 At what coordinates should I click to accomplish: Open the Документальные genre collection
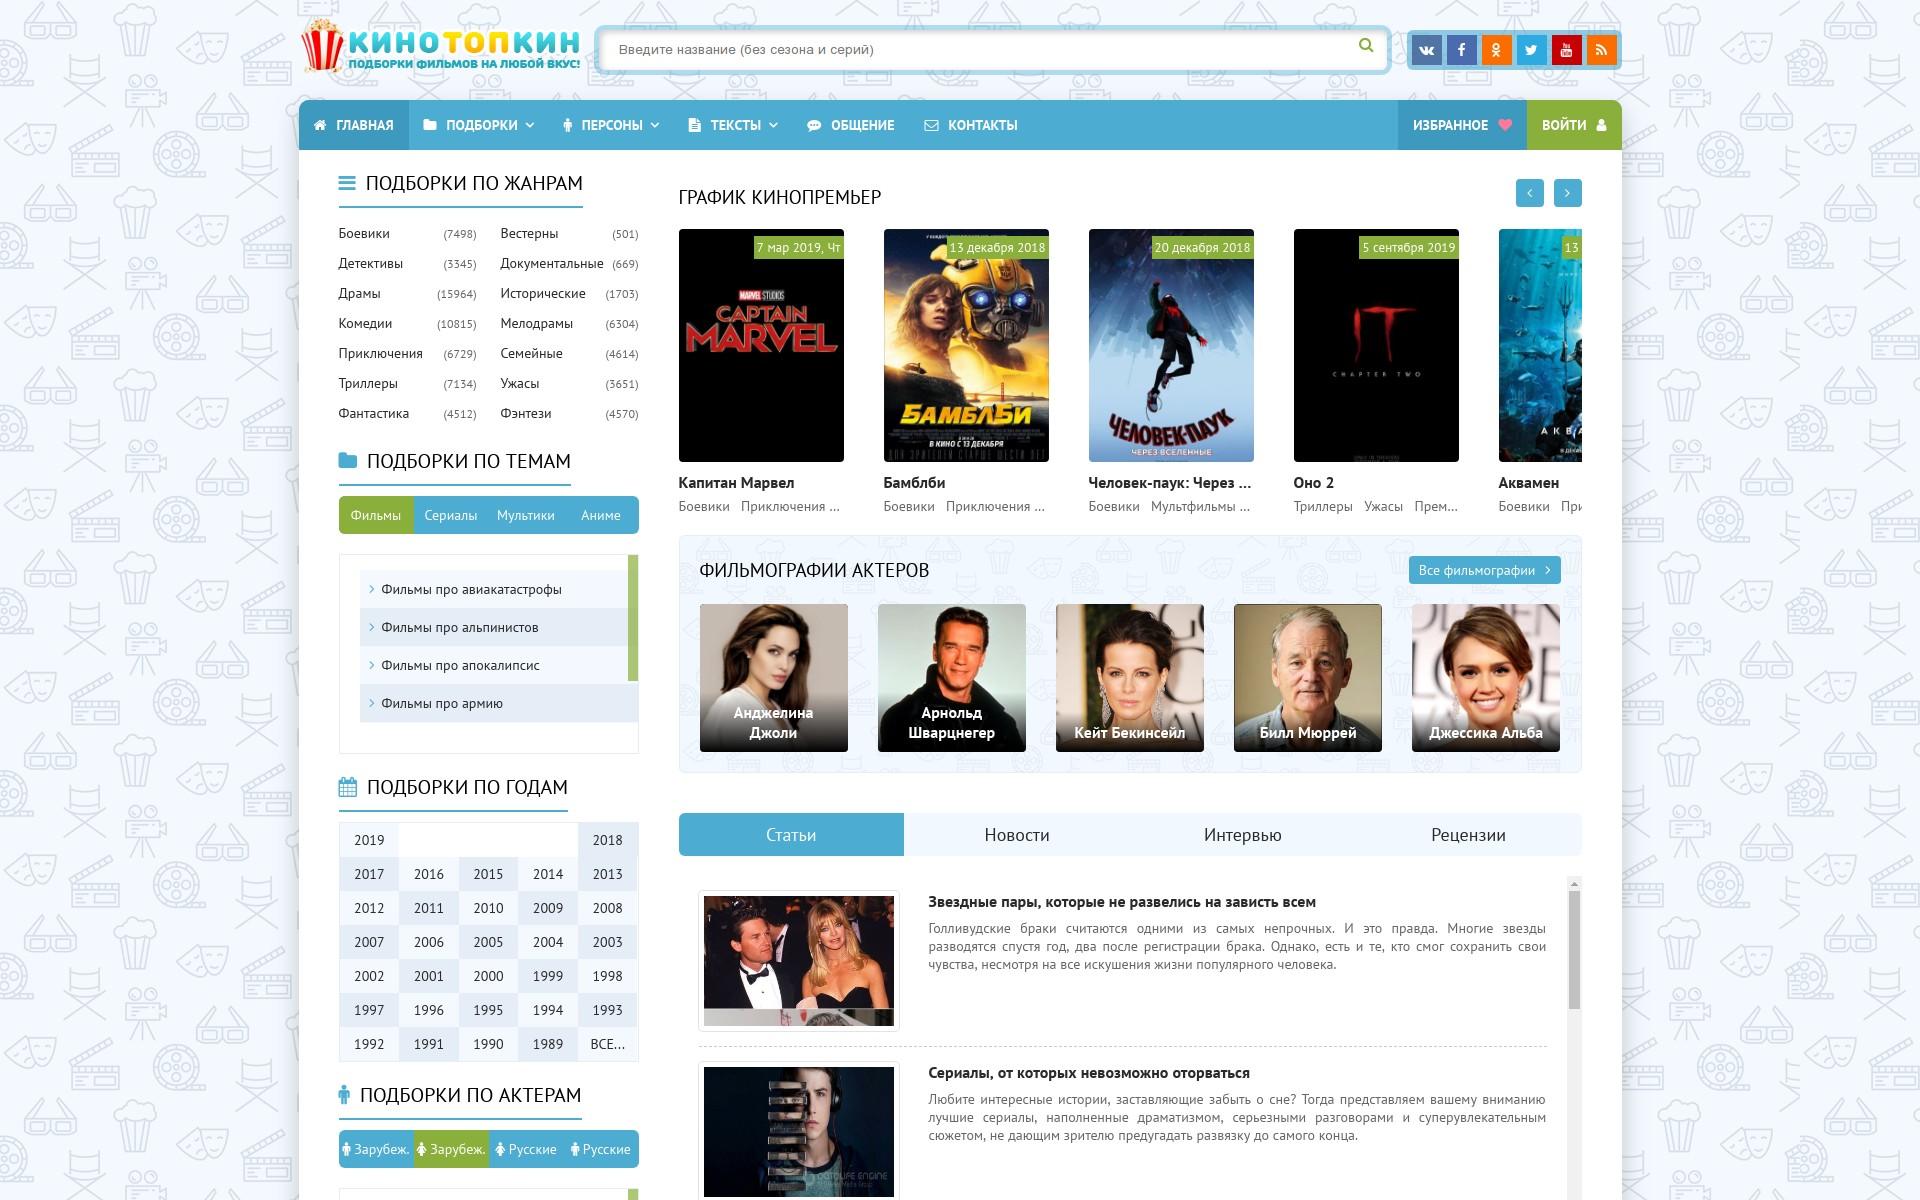(x=552, y=263)
